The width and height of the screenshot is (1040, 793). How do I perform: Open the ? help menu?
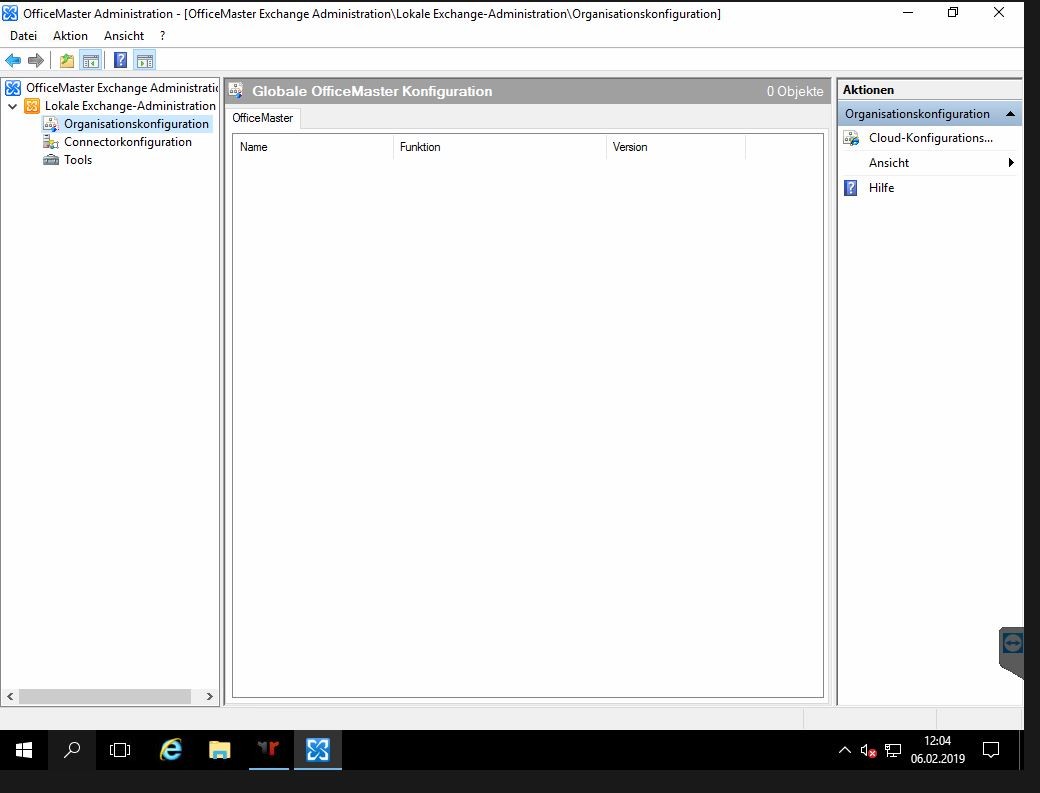[x=162, y=36]
